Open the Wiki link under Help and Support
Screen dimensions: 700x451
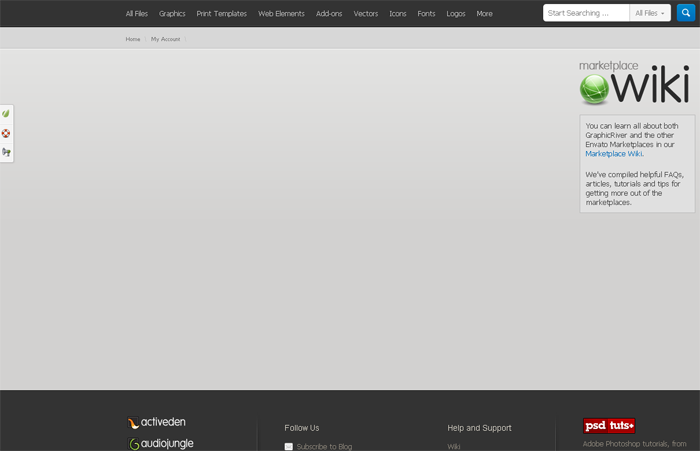point(454,447)
